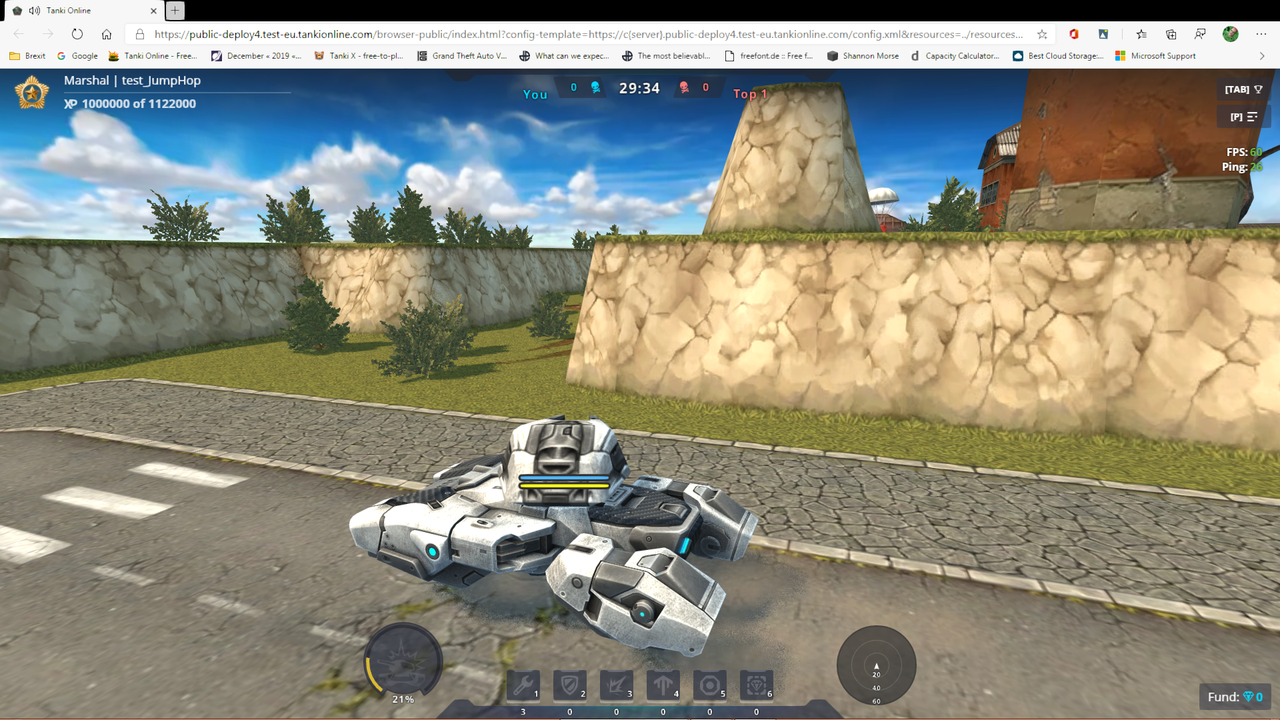Click the red Top 1 team label
Viewport: 1280px width, 720px height.
coord(750,94)
